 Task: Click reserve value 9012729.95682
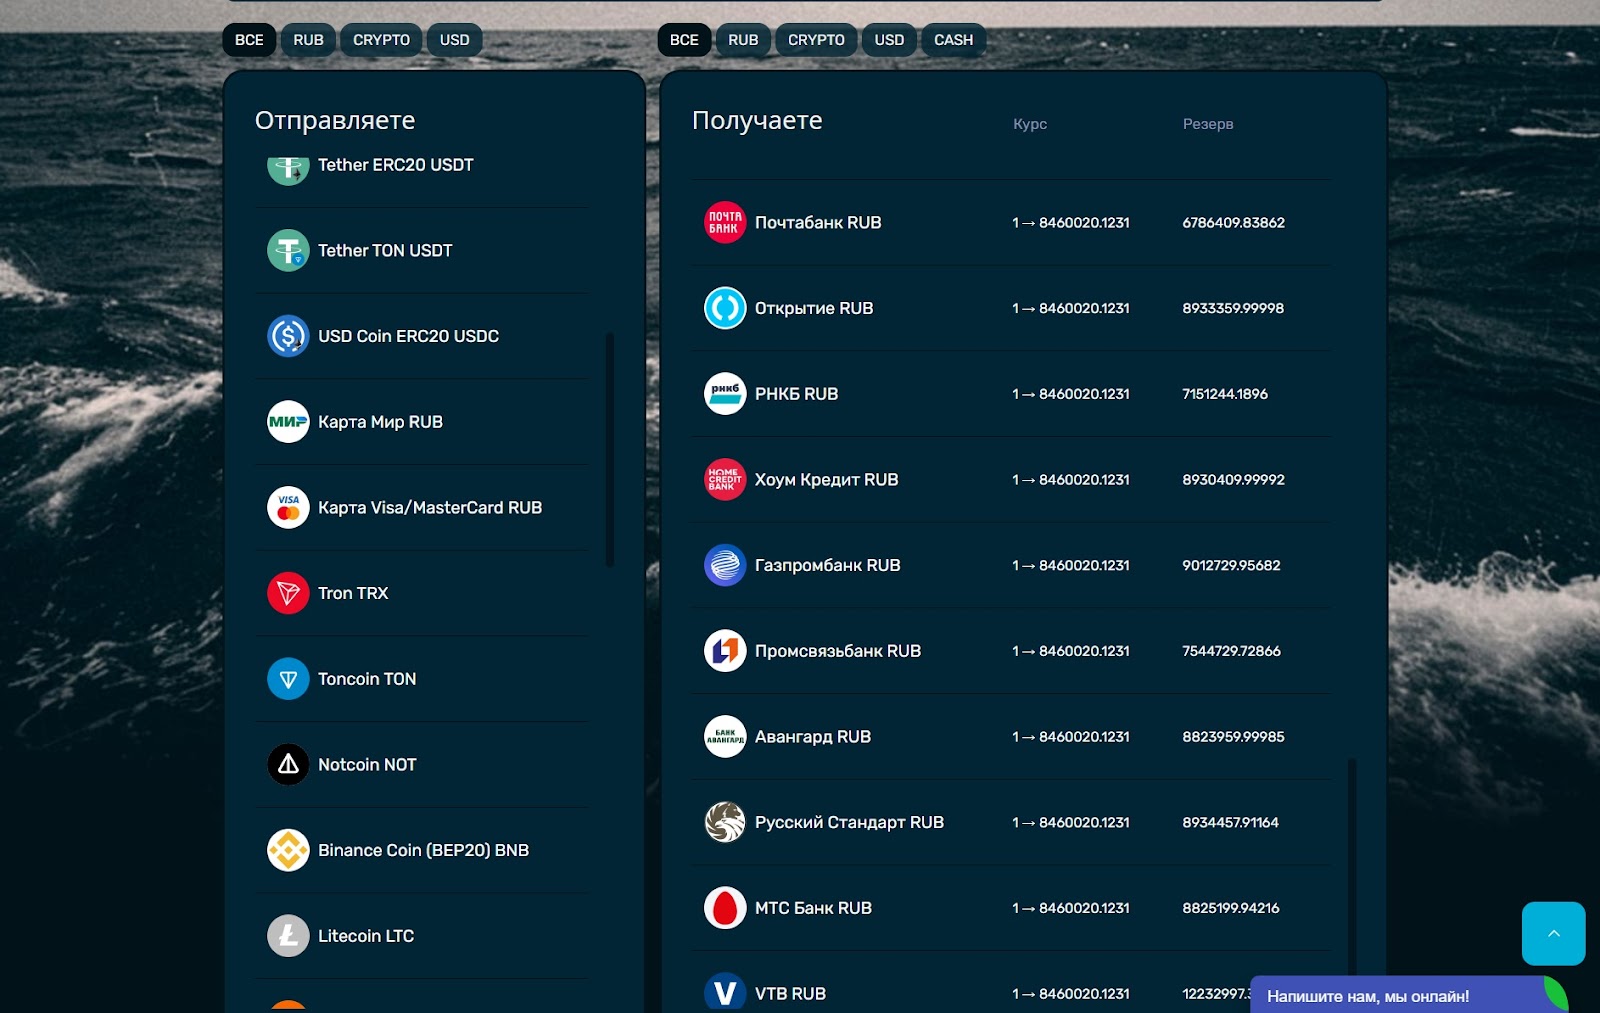click(x=1231, y=565)
